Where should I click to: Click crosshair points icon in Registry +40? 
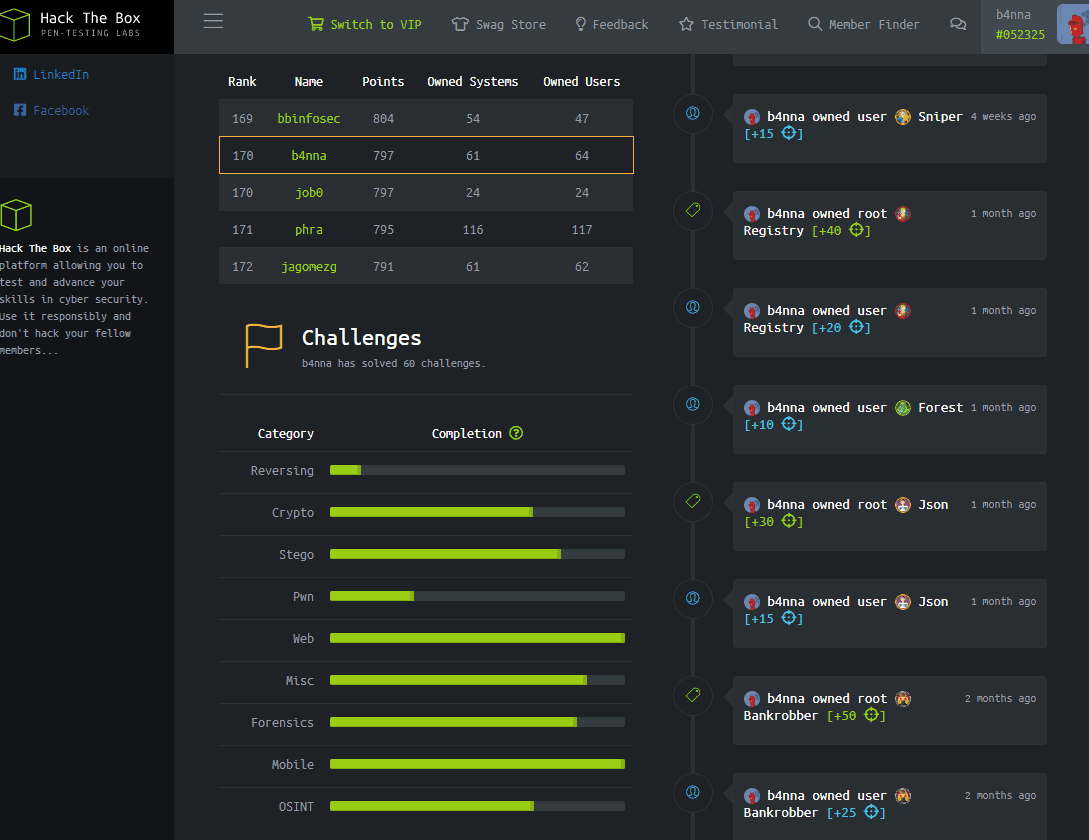pyautogui.click(x=856, y=230)
